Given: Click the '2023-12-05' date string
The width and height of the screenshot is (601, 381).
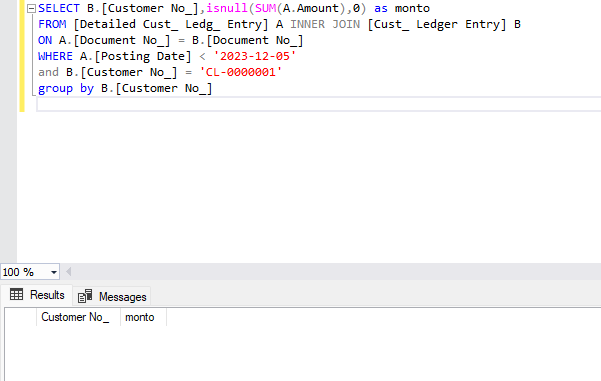Looking at the screenshot, I should click(x=255, y=56).
